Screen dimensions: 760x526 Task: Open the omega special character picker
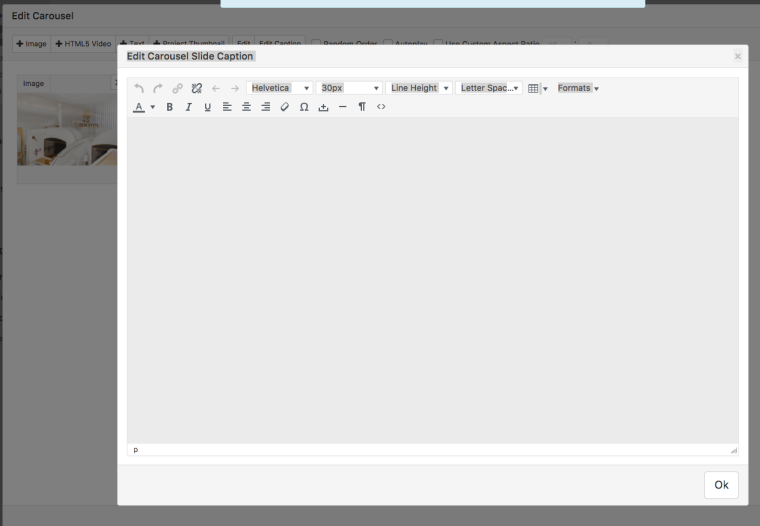click(x=304, y=107)
